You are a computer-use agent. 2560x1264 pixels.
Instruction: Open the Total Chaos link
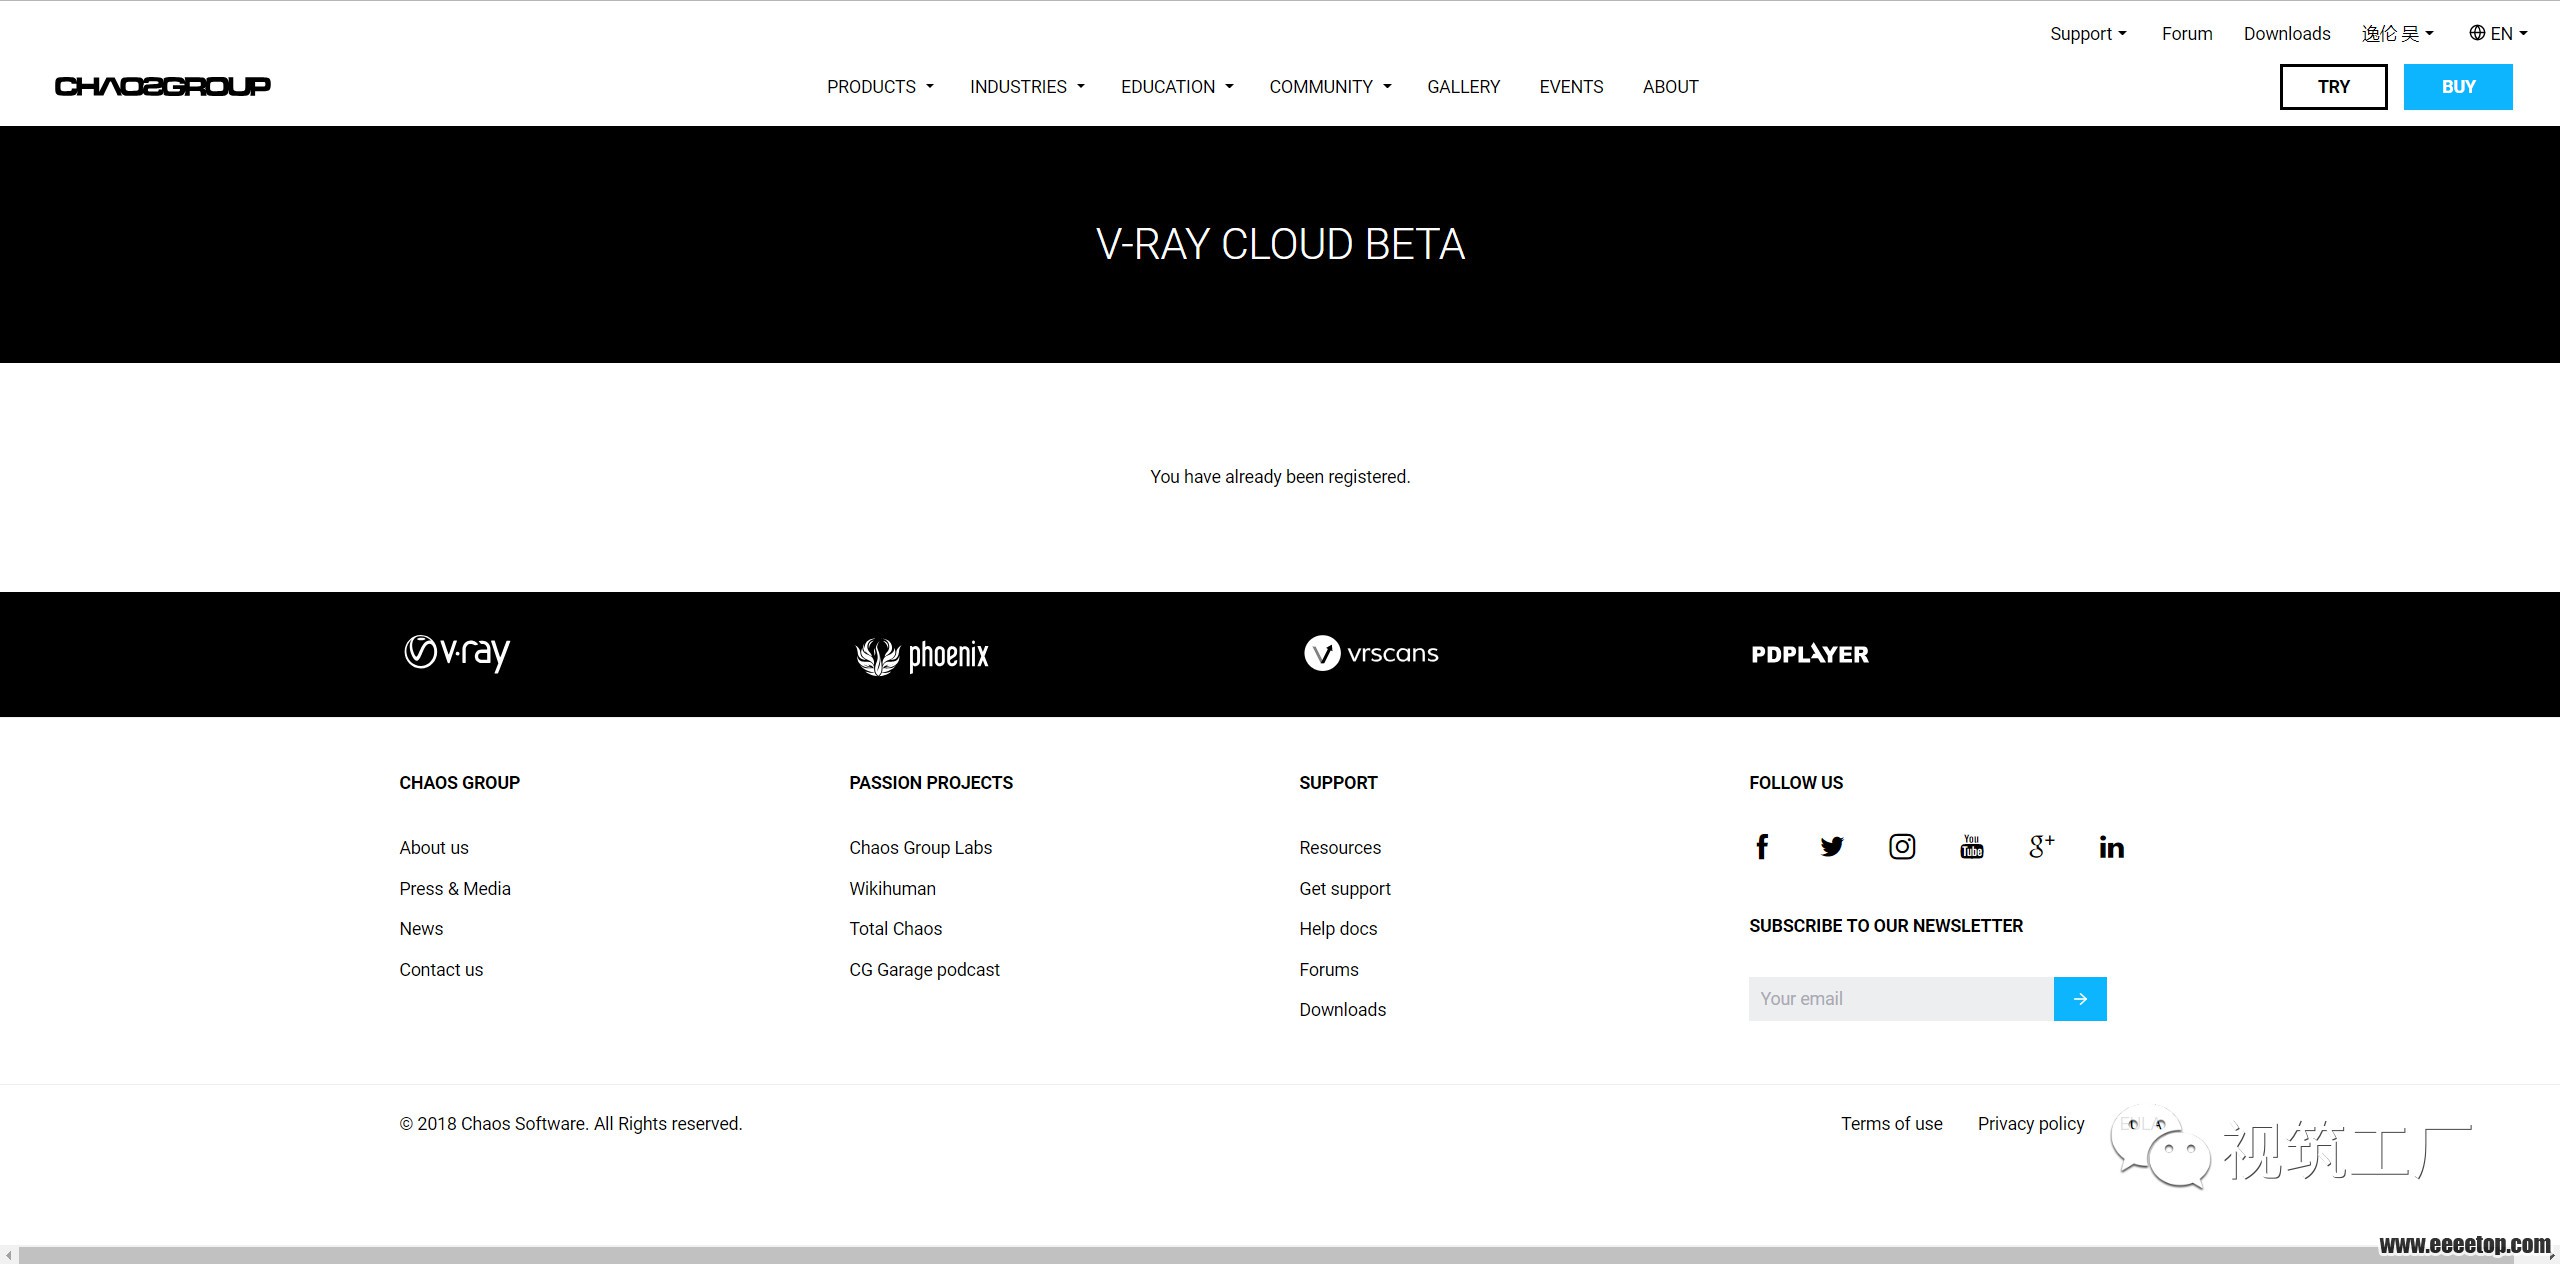[895, 929]
